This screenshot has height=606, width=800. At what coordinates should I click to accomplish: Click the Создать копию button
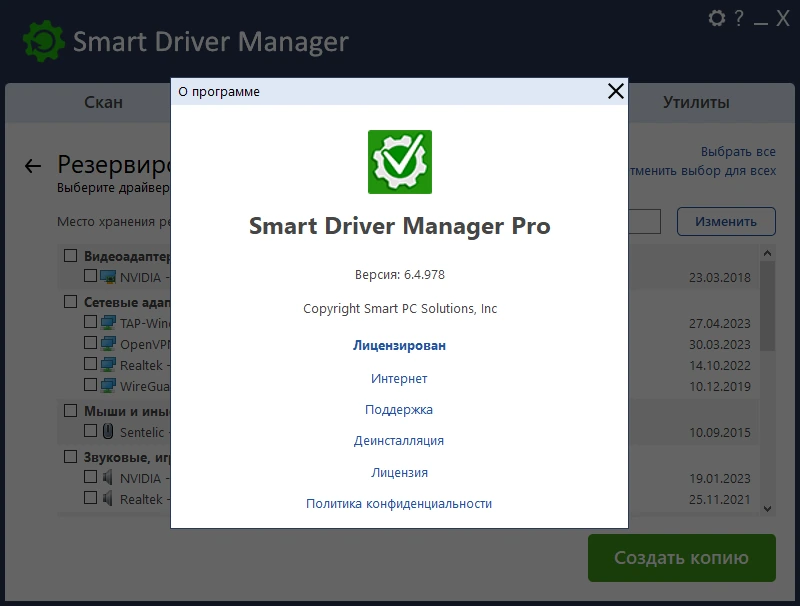[682, 558]
